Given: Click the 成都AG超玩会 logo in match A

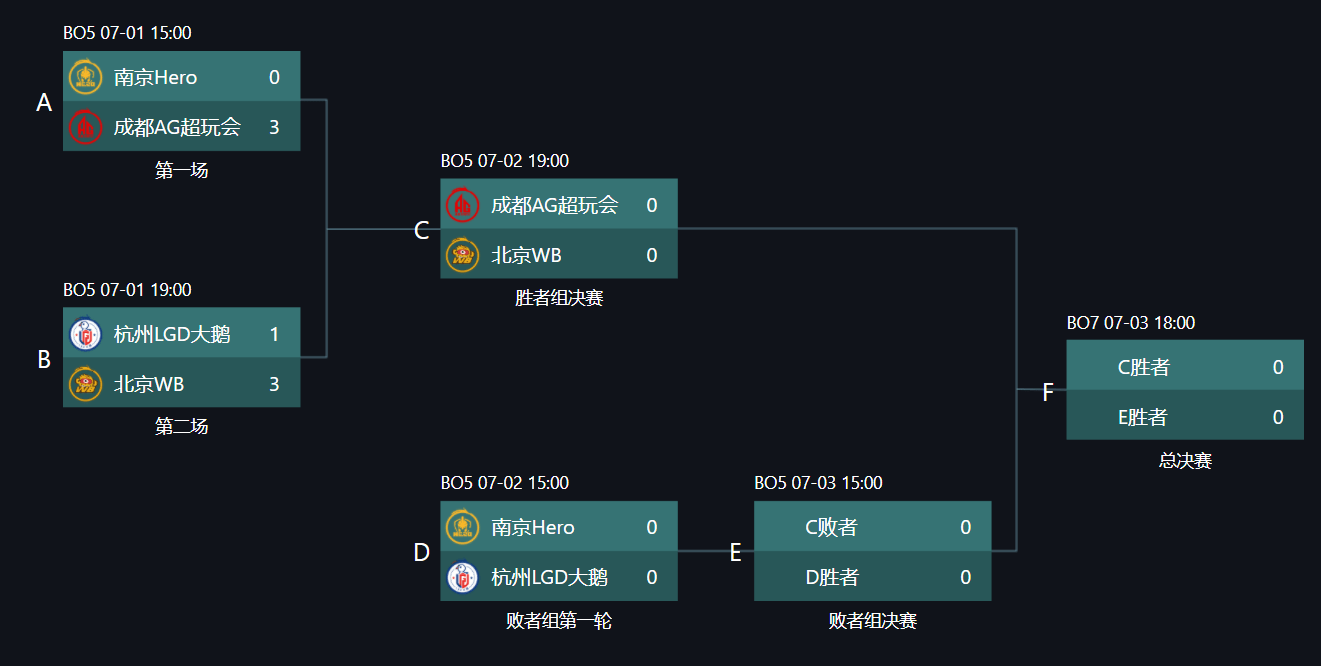Looking at the screenshot, I should (x=85, y=127).
